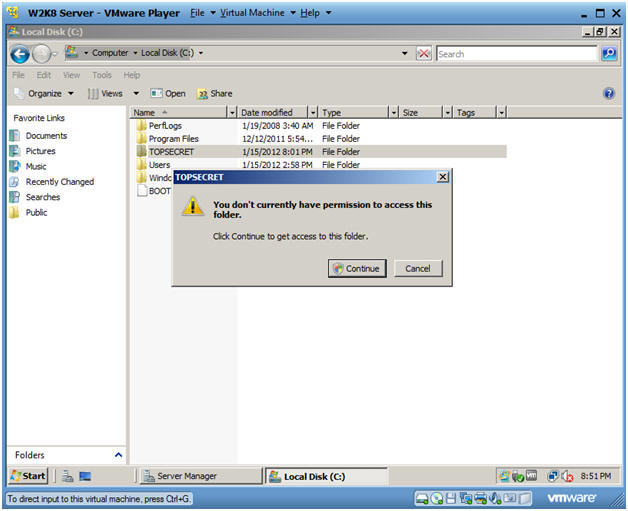Click the Server Manager quick launch icon
Image resolution: width=628 pixels, height=511 pixels.
pyautogui.click(x=67, y=476)
